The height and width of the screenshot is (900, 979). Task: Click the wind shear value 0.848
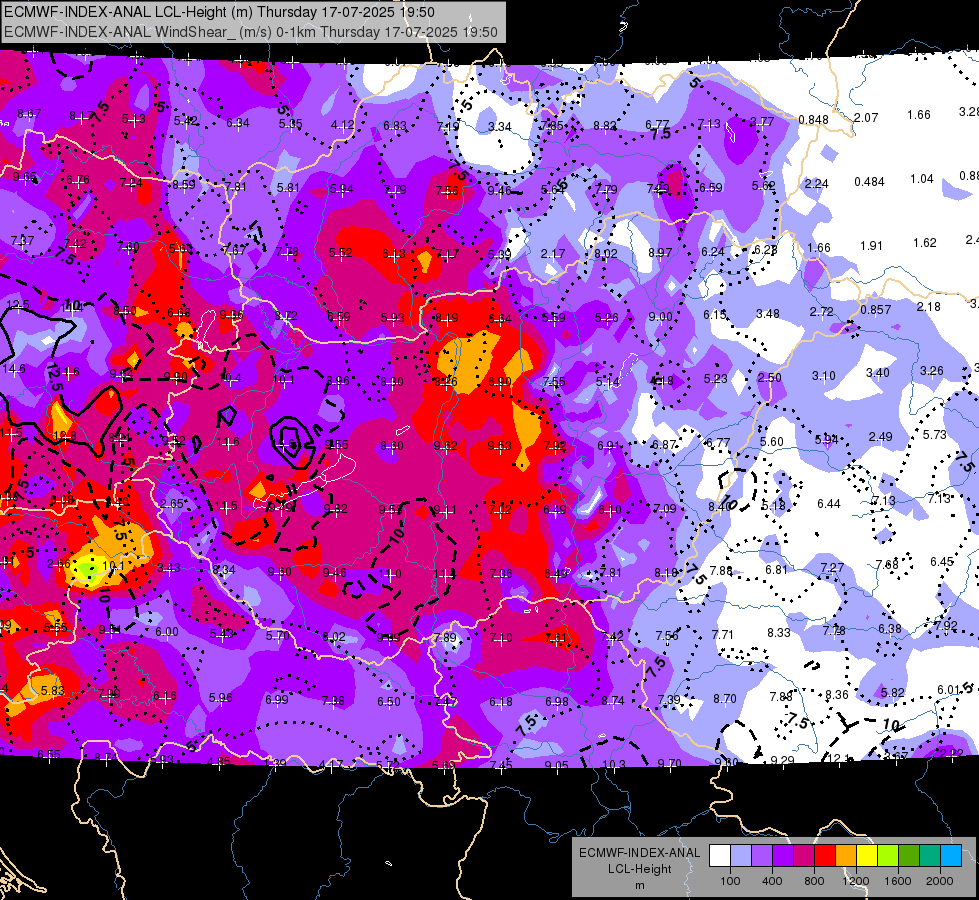pyautogui.click(x=814, y=120)
